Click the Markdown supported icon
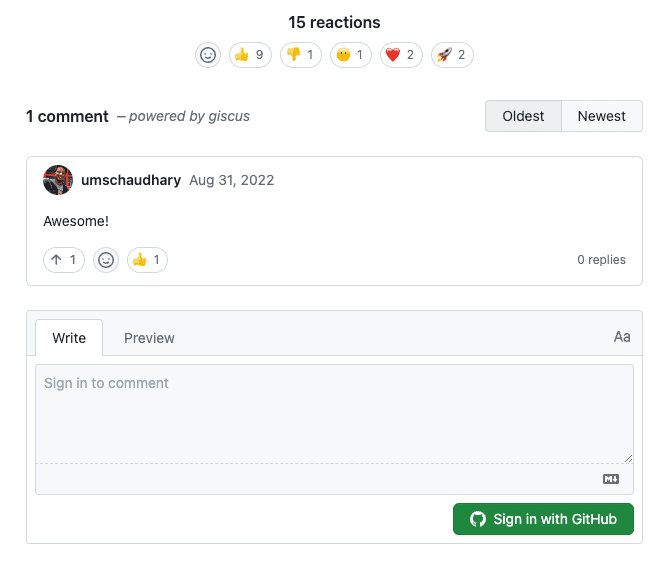671x563 pixels. (x=611, y=479)
